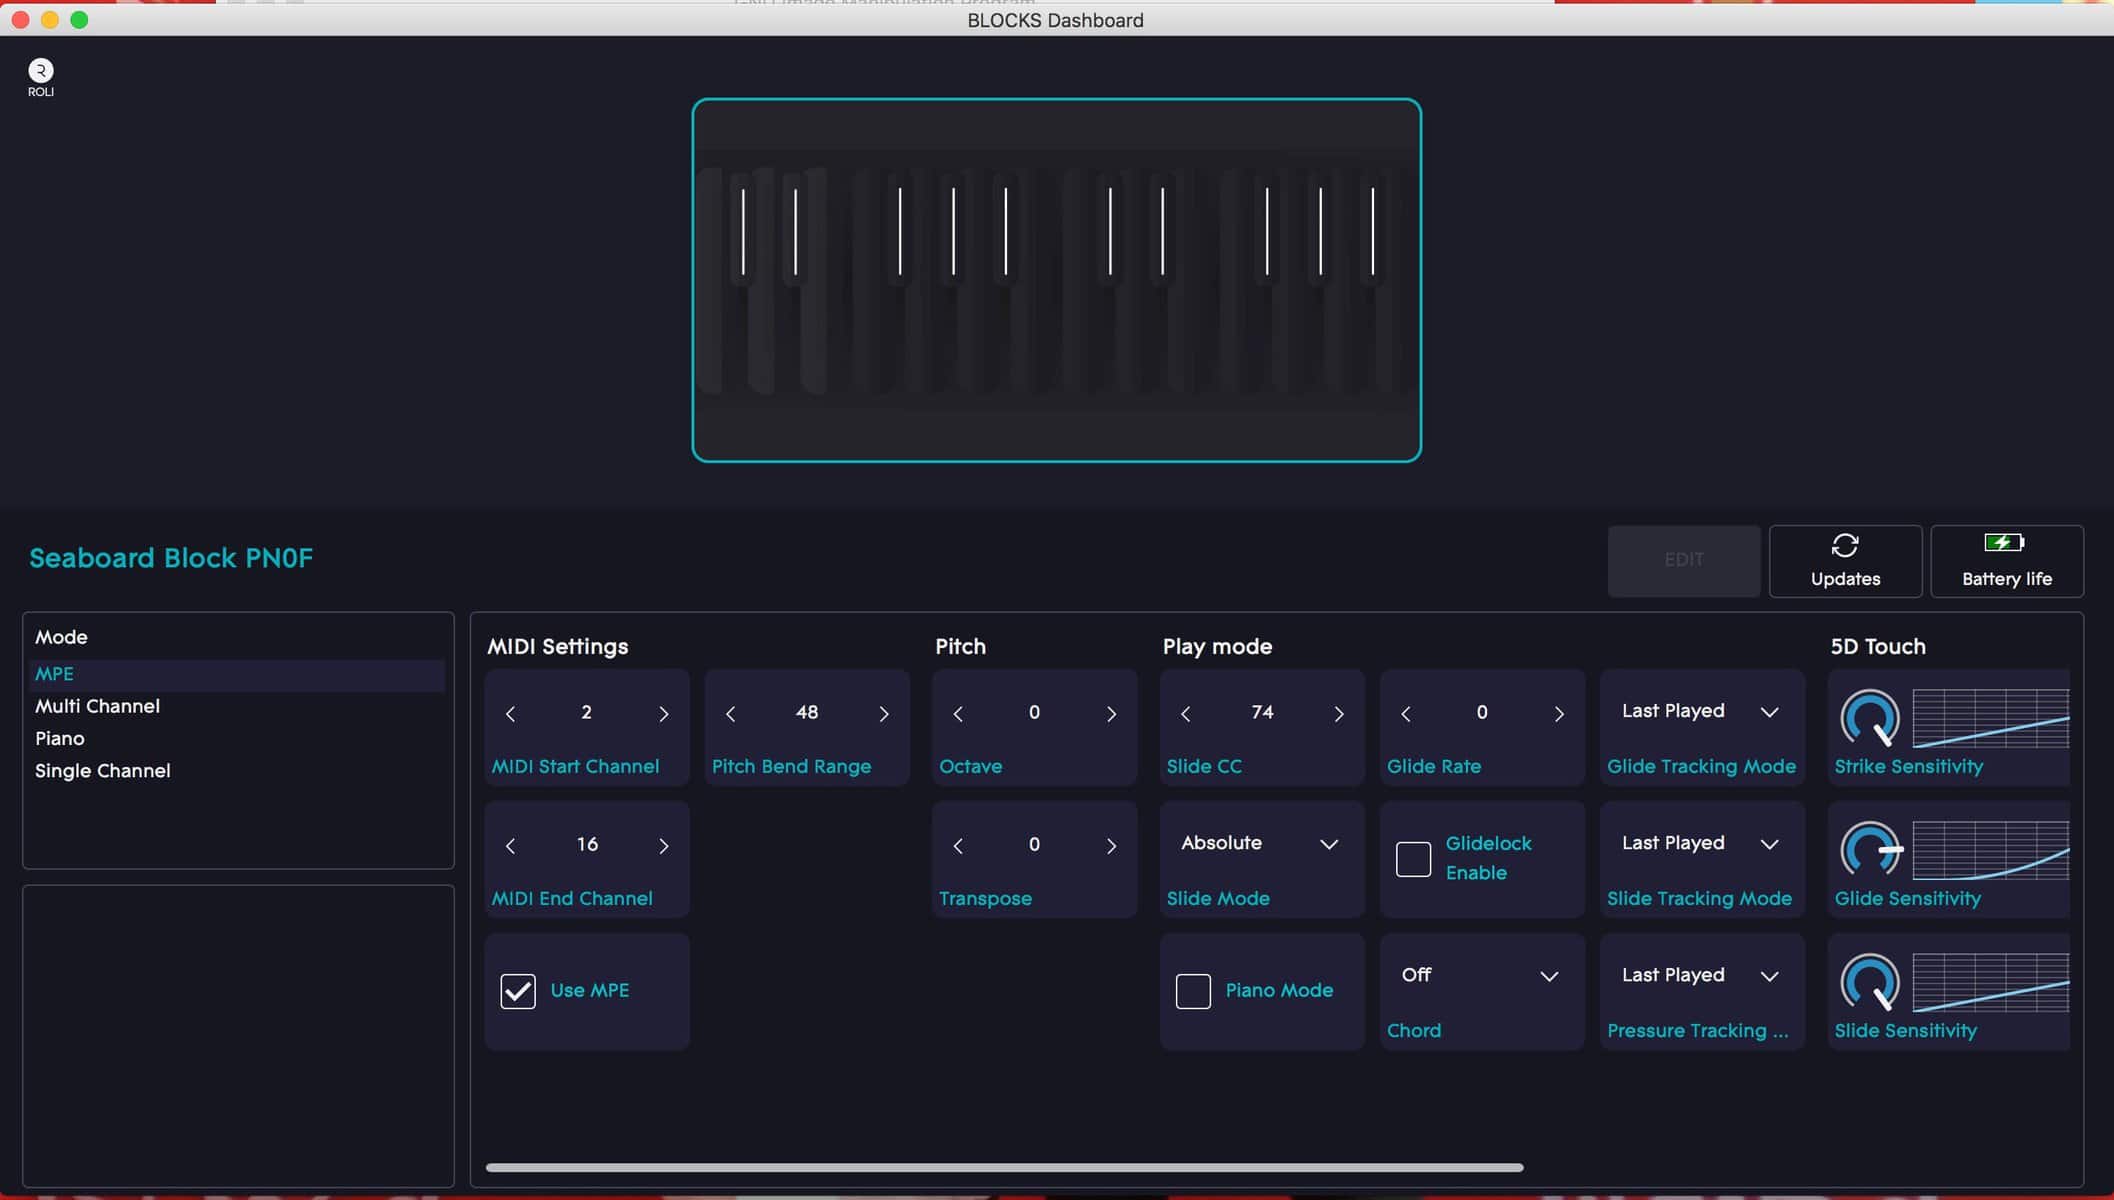
Task: Click the Seaboard Block PN0F title
Action: 171,558
